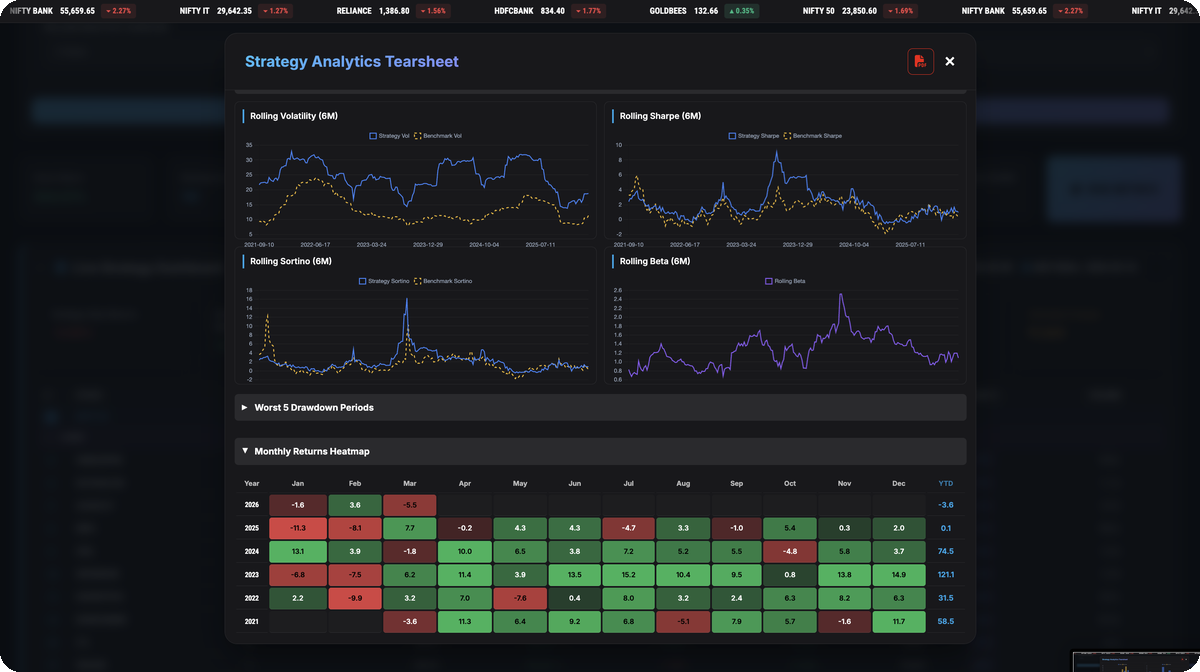
Task: Click the Rolling Beta chart line area
Action: click(x=794, y=335)
